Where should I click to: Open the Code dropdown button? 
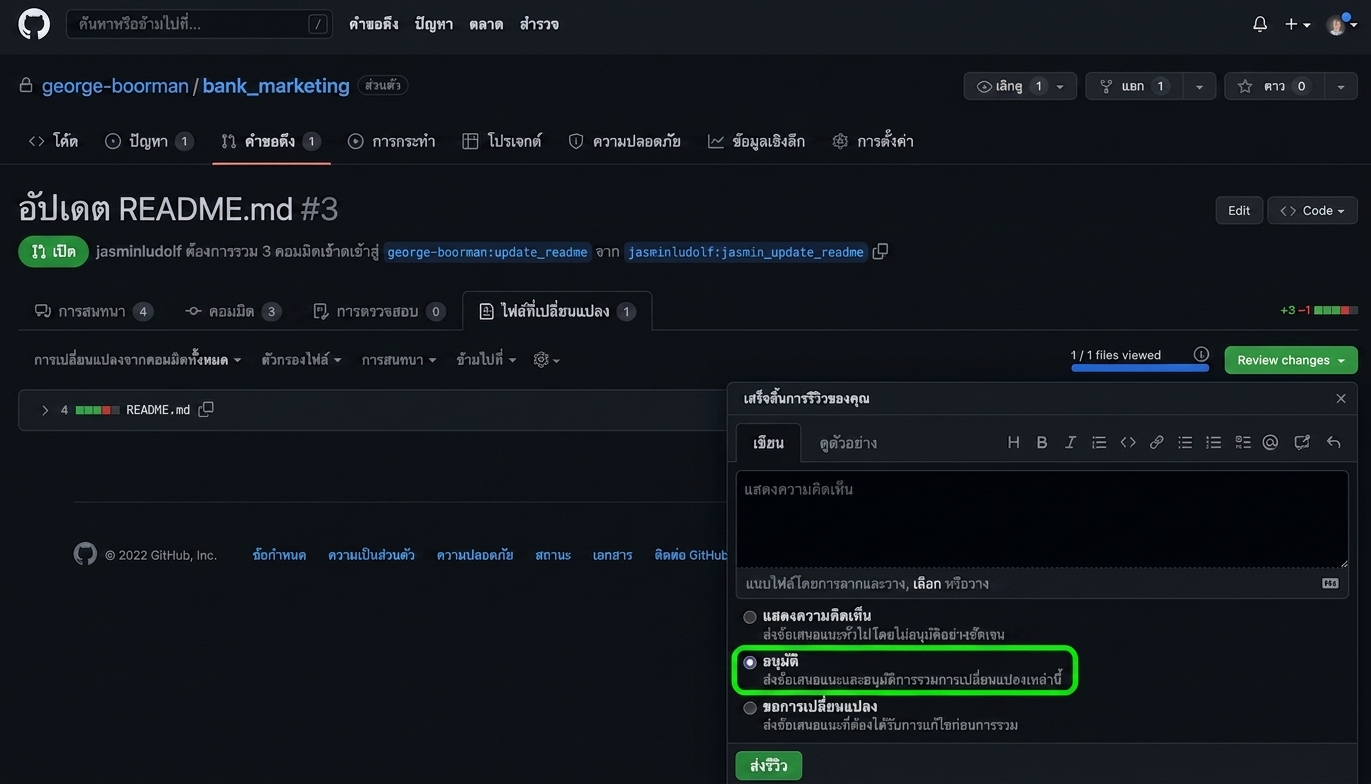[1312, 211]
